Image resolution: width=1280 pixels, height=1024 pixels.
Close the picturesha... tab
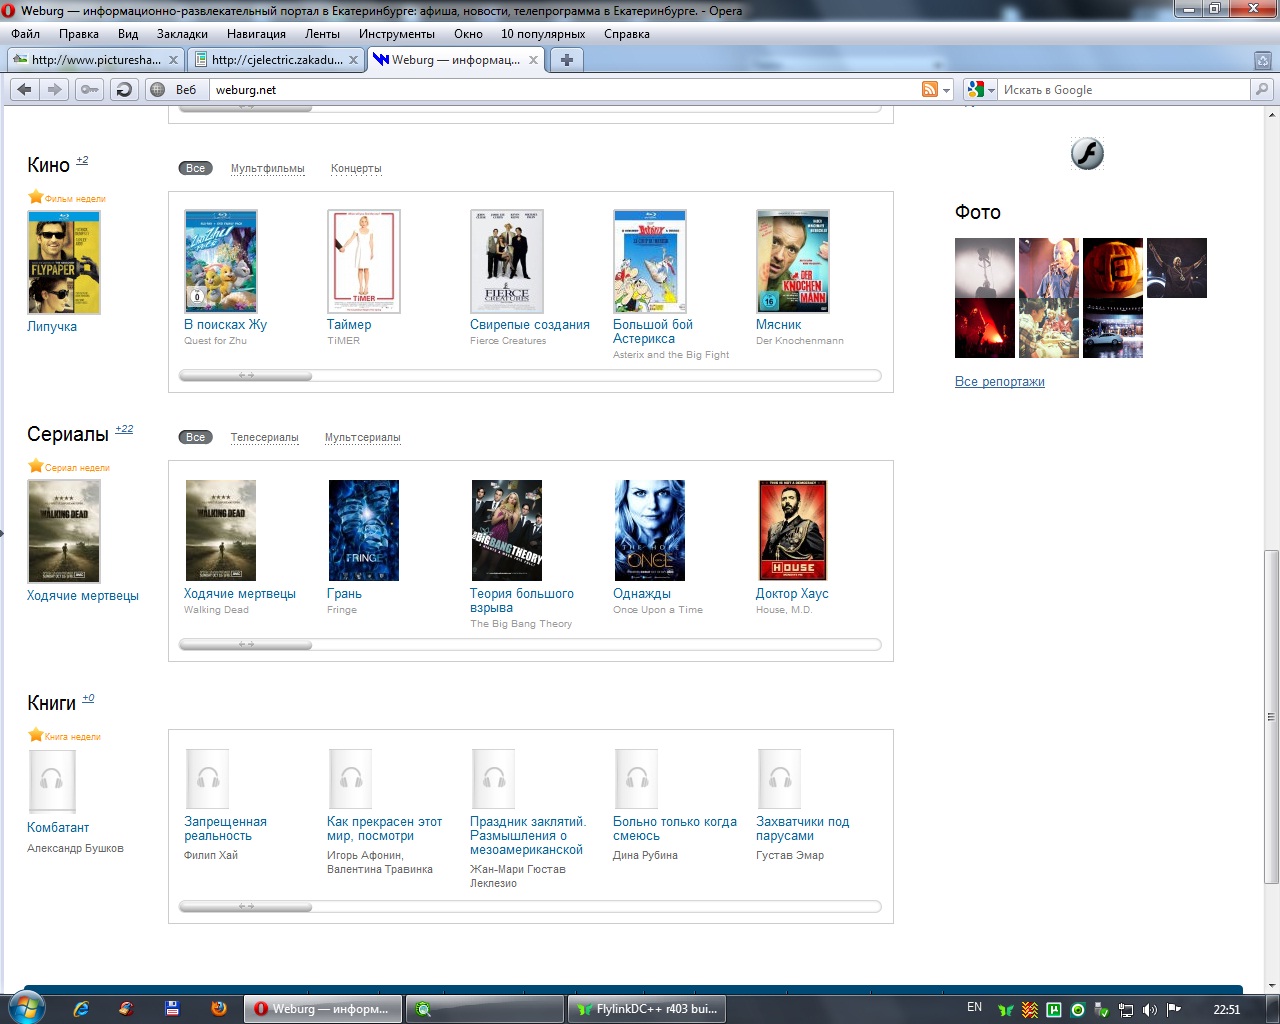pos(173,60)
